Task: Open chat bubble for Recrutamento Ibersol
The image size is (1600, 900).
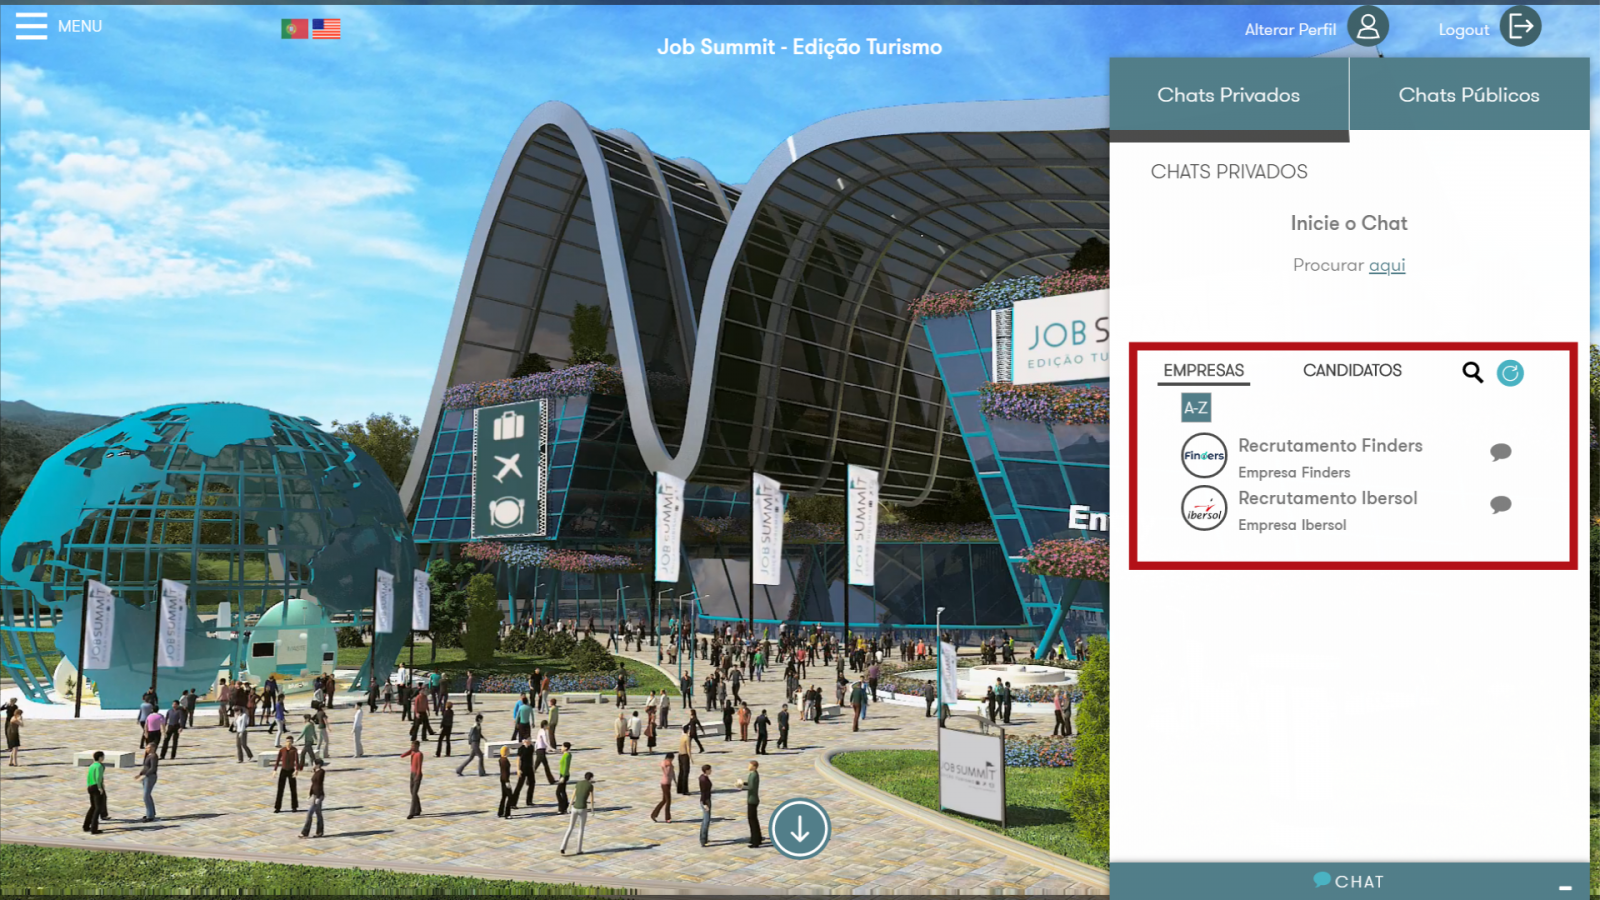Action: tap(1500, 505)
